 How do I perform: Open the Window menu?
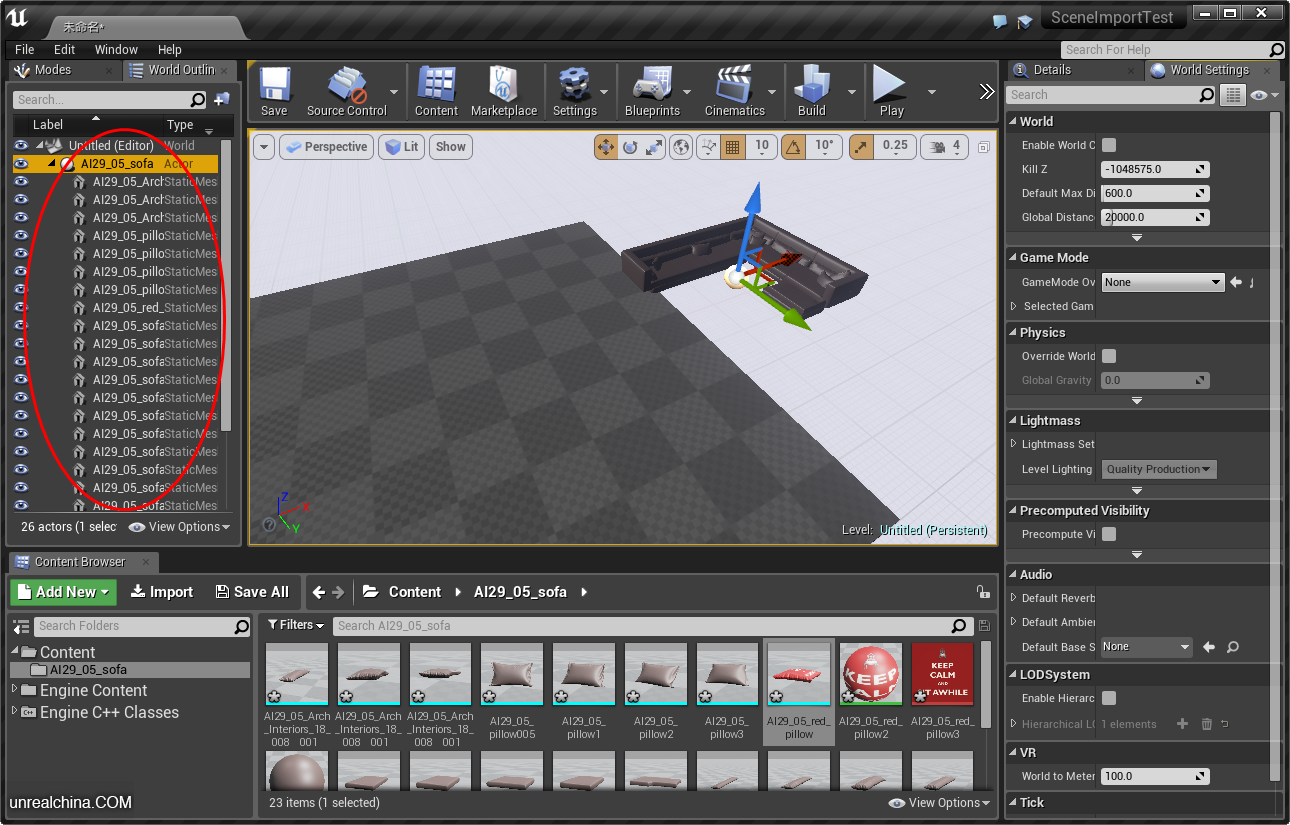[x=116, y=49]
